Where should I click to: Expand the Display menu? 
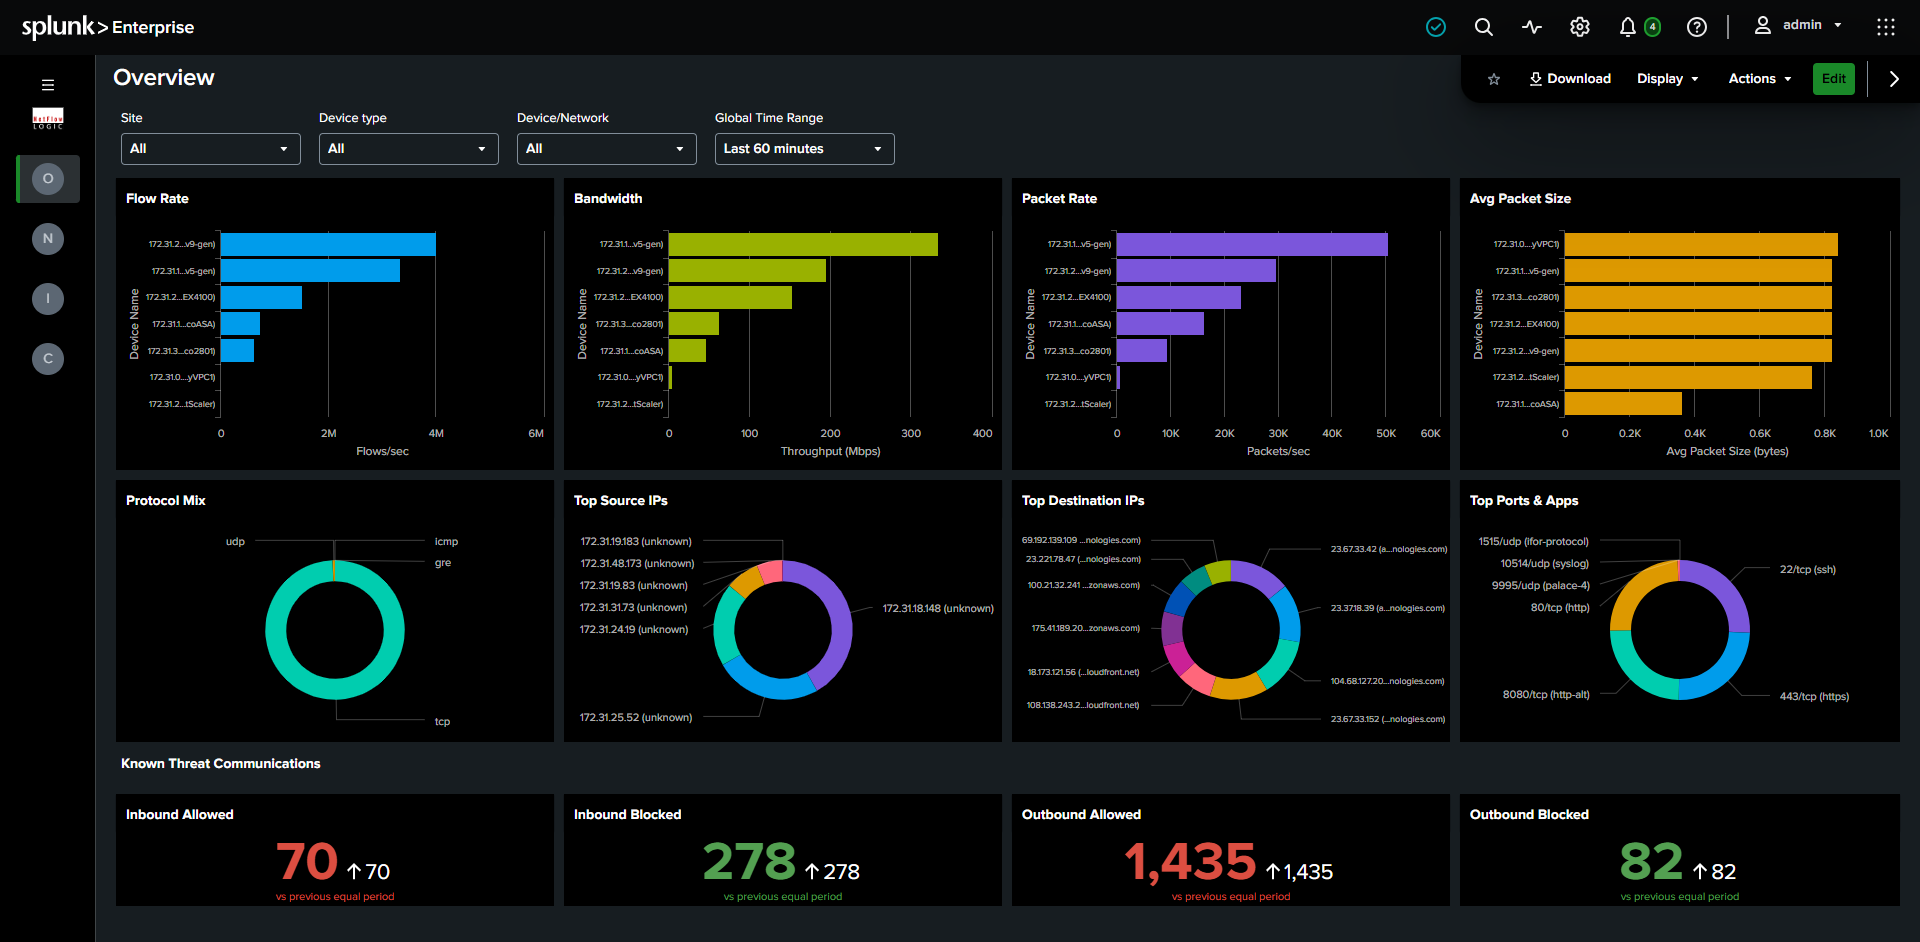tap(1668, 79)
